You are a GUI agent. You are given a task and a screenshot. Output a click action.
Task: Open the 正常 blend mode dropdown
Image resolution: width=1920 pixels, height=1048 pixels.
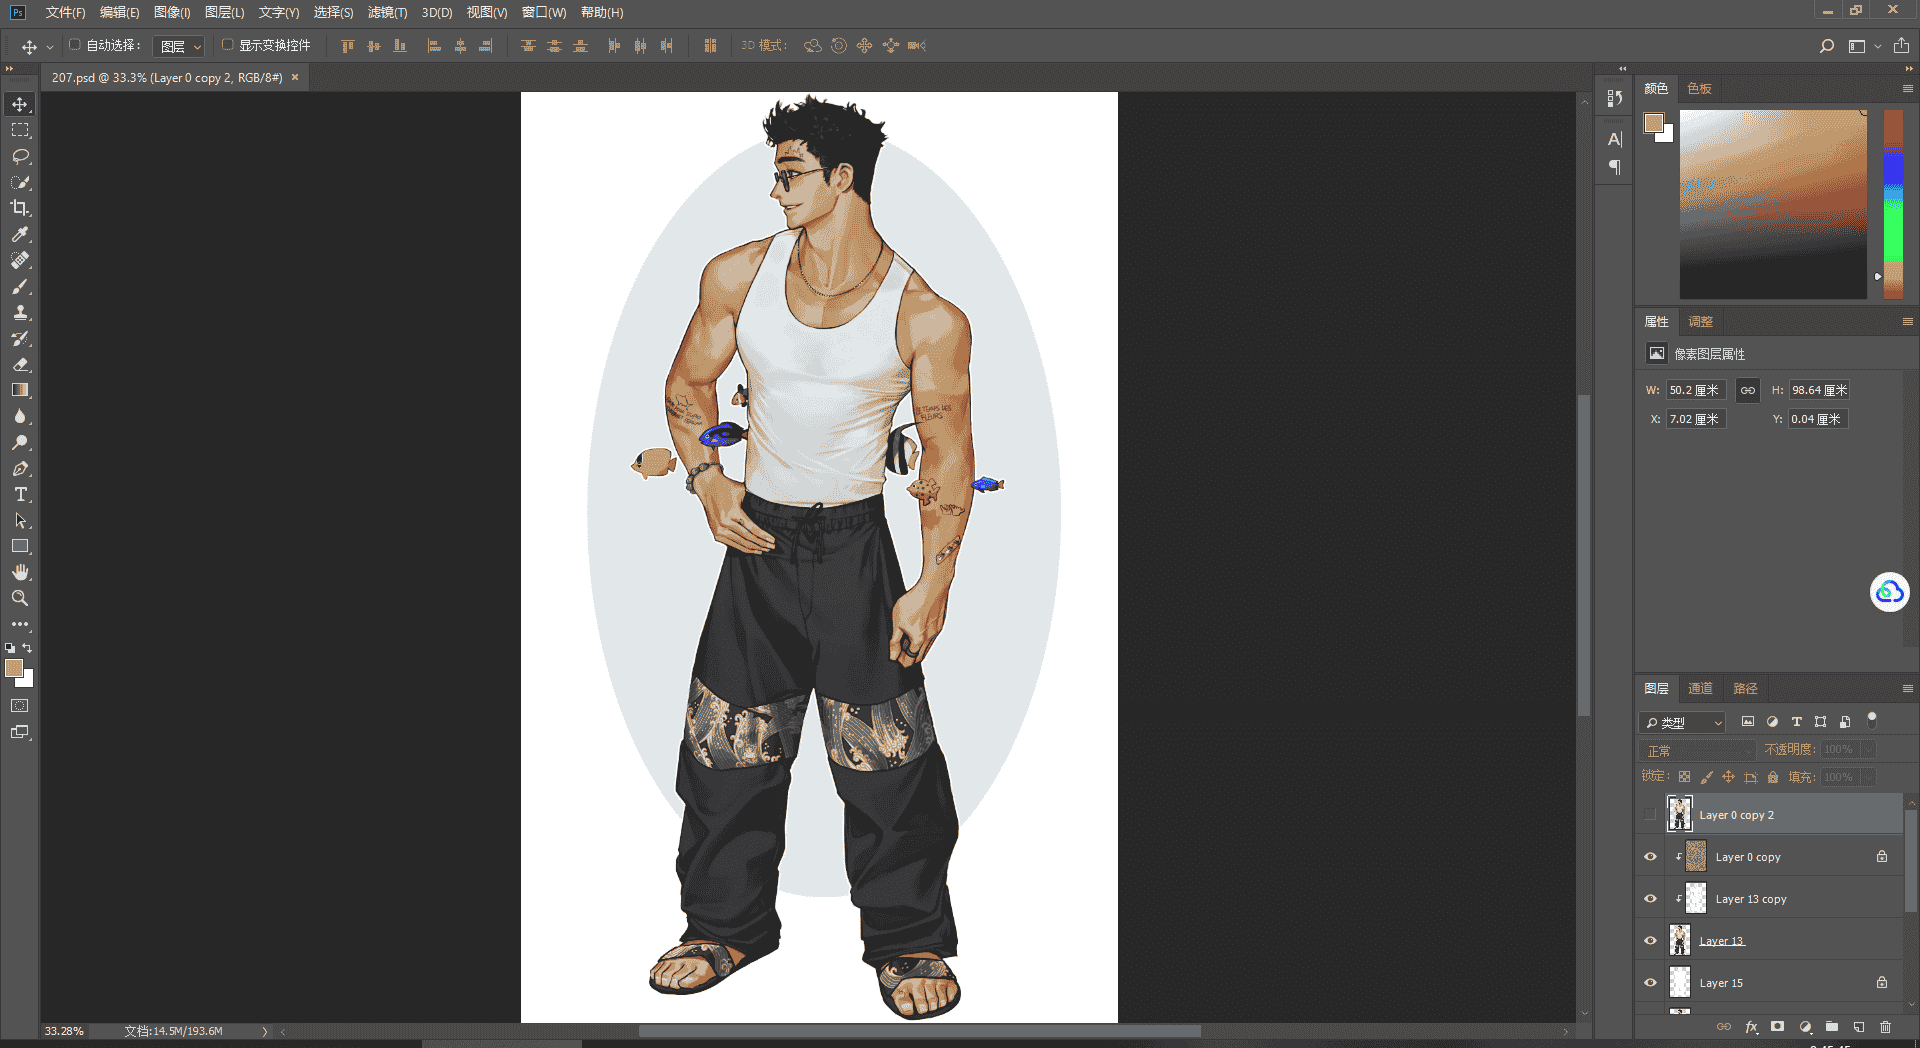[x=1697, y=750]
